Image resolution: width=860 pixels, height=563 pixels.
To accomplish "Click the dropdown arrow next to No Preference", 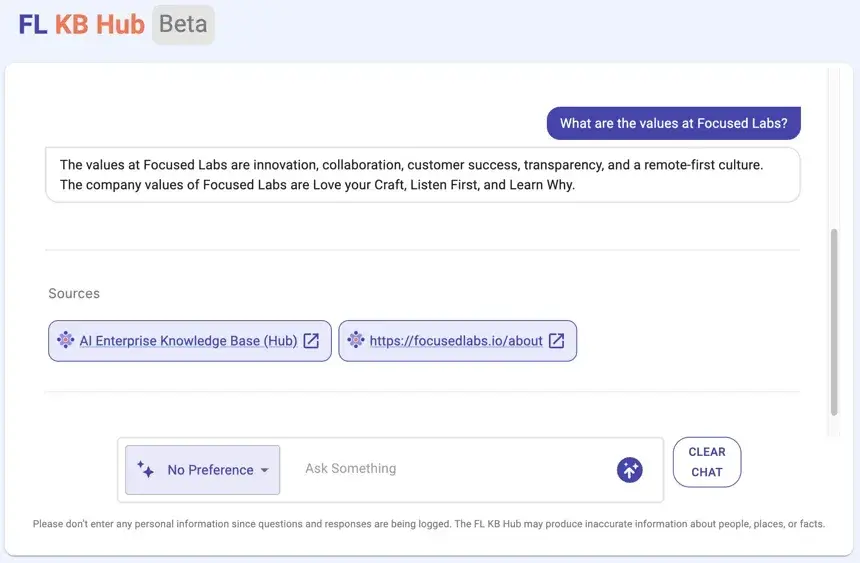I will click(x=265, y=470).
